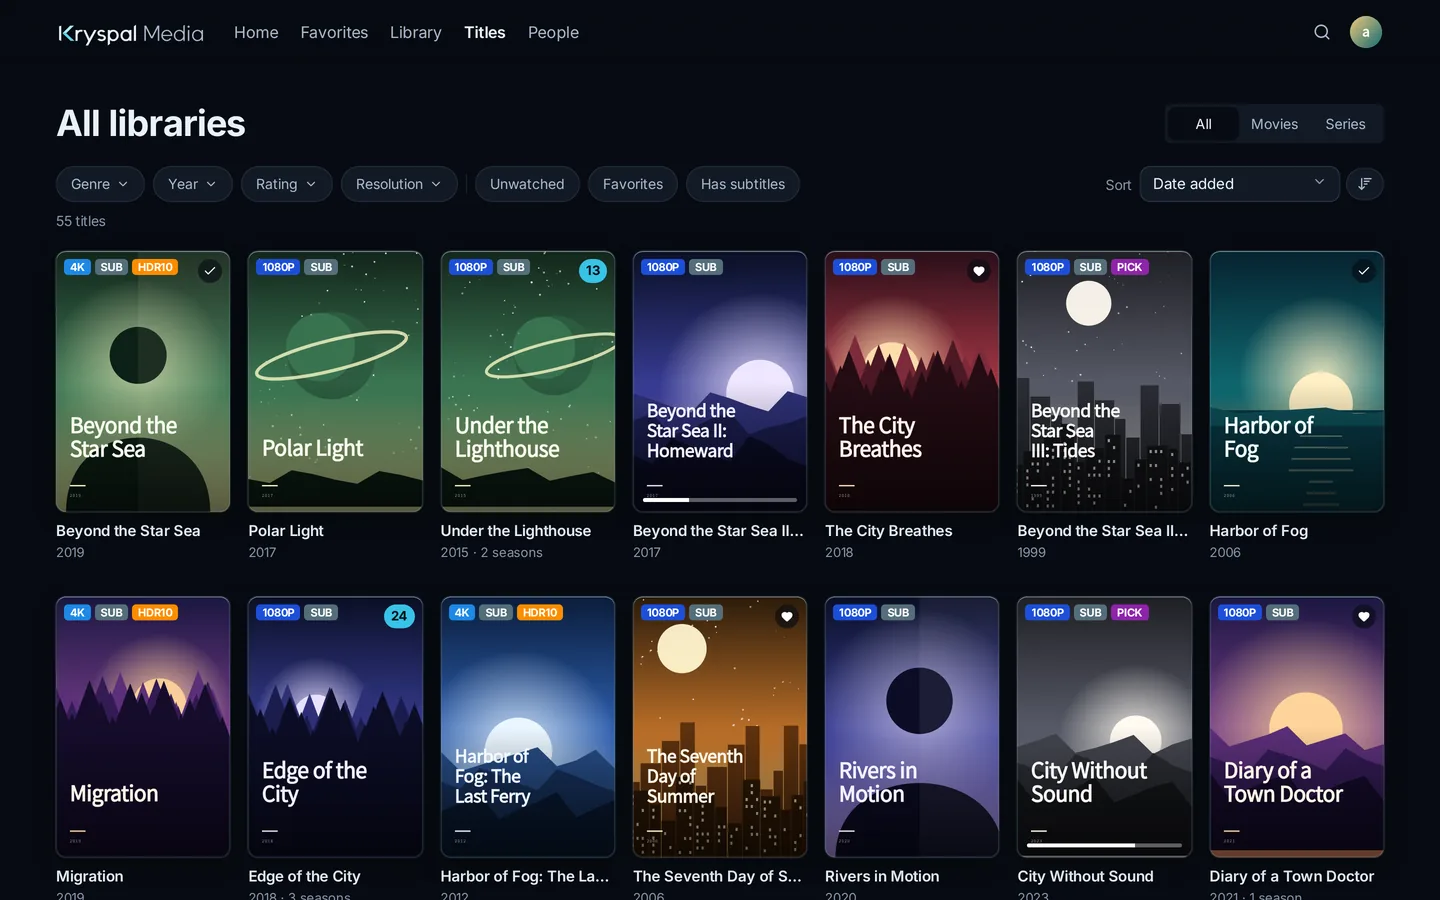Viewport: 1440px width, 900px height.
Task: Click heart icon on Diary of a Town Doctor
Action: pos(1363,616)
